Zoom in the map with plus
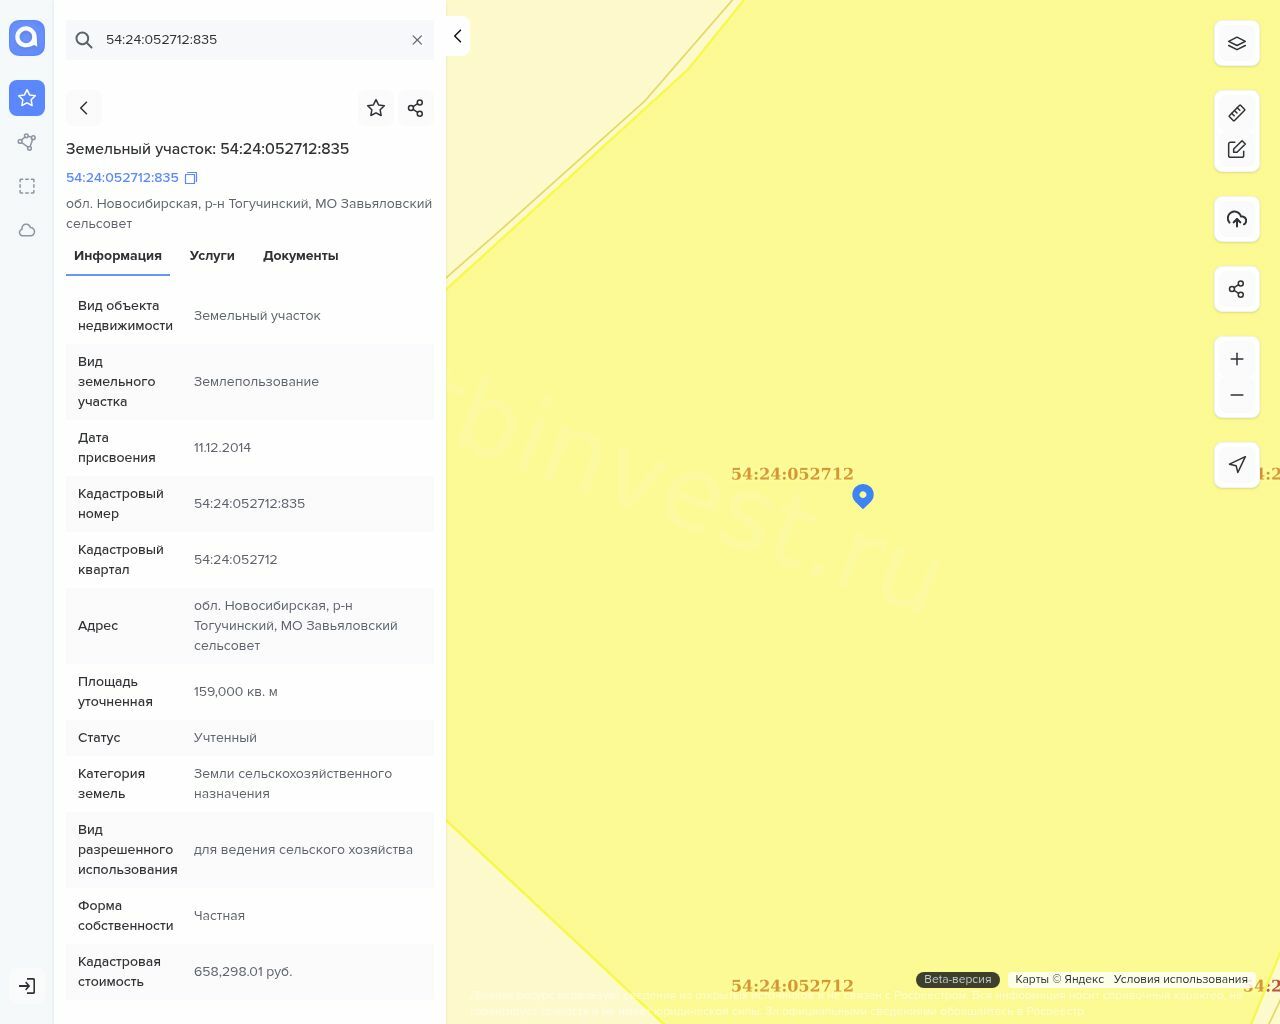This screenshot has height=1024, width=1280. tap(1237, 359)
